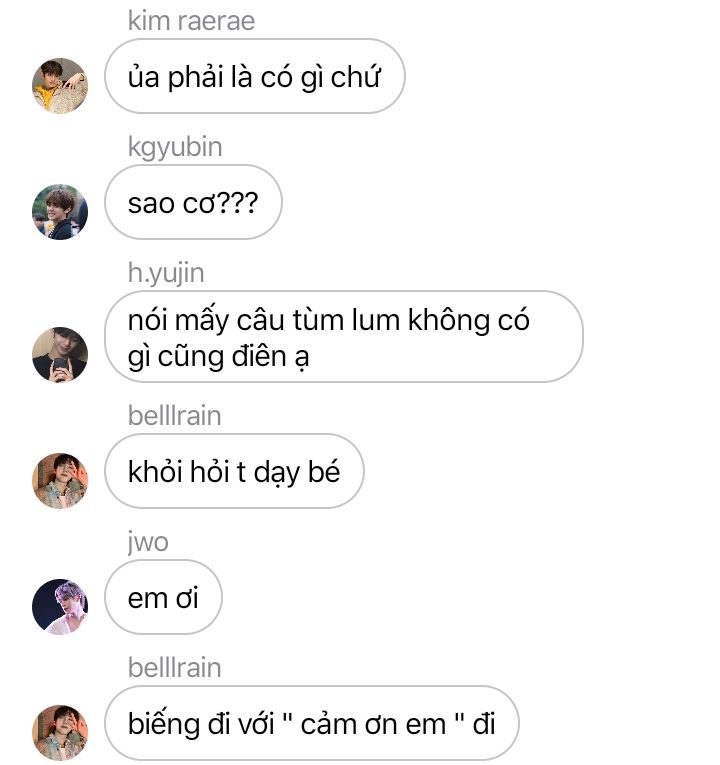Open jwo's profile avatar
This screenshot has height=765, width=720.
[60, 606]
